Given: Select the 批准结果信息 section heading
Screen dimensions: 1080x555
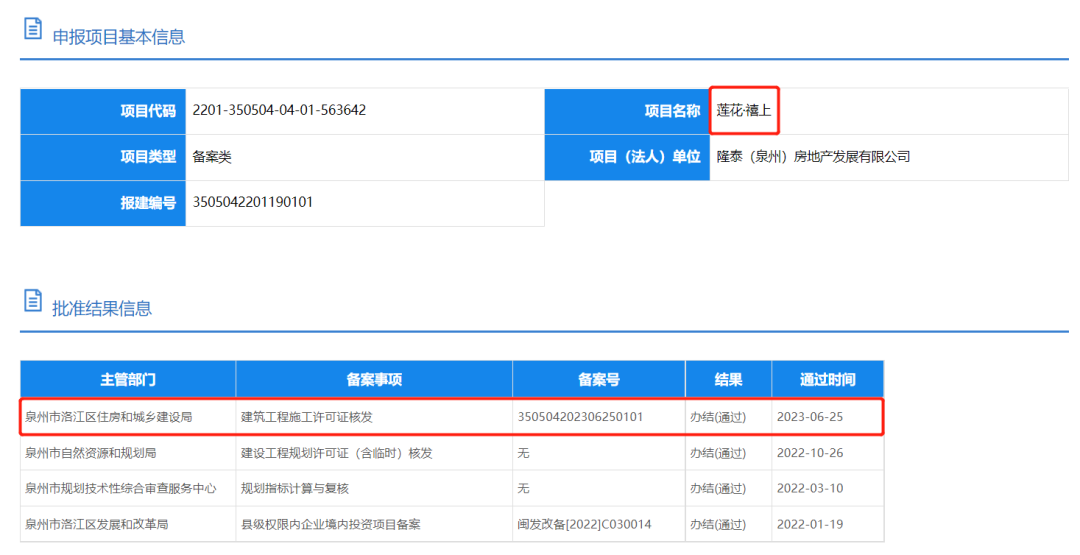Looking at the screenshot, I should (x=102, y=308).
